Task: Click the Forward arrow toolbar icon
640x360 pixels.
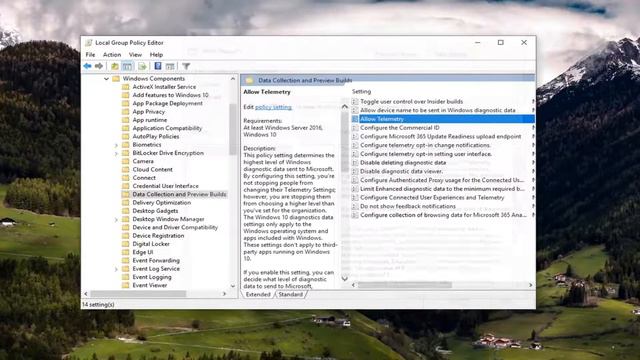Action: point(99,66)
